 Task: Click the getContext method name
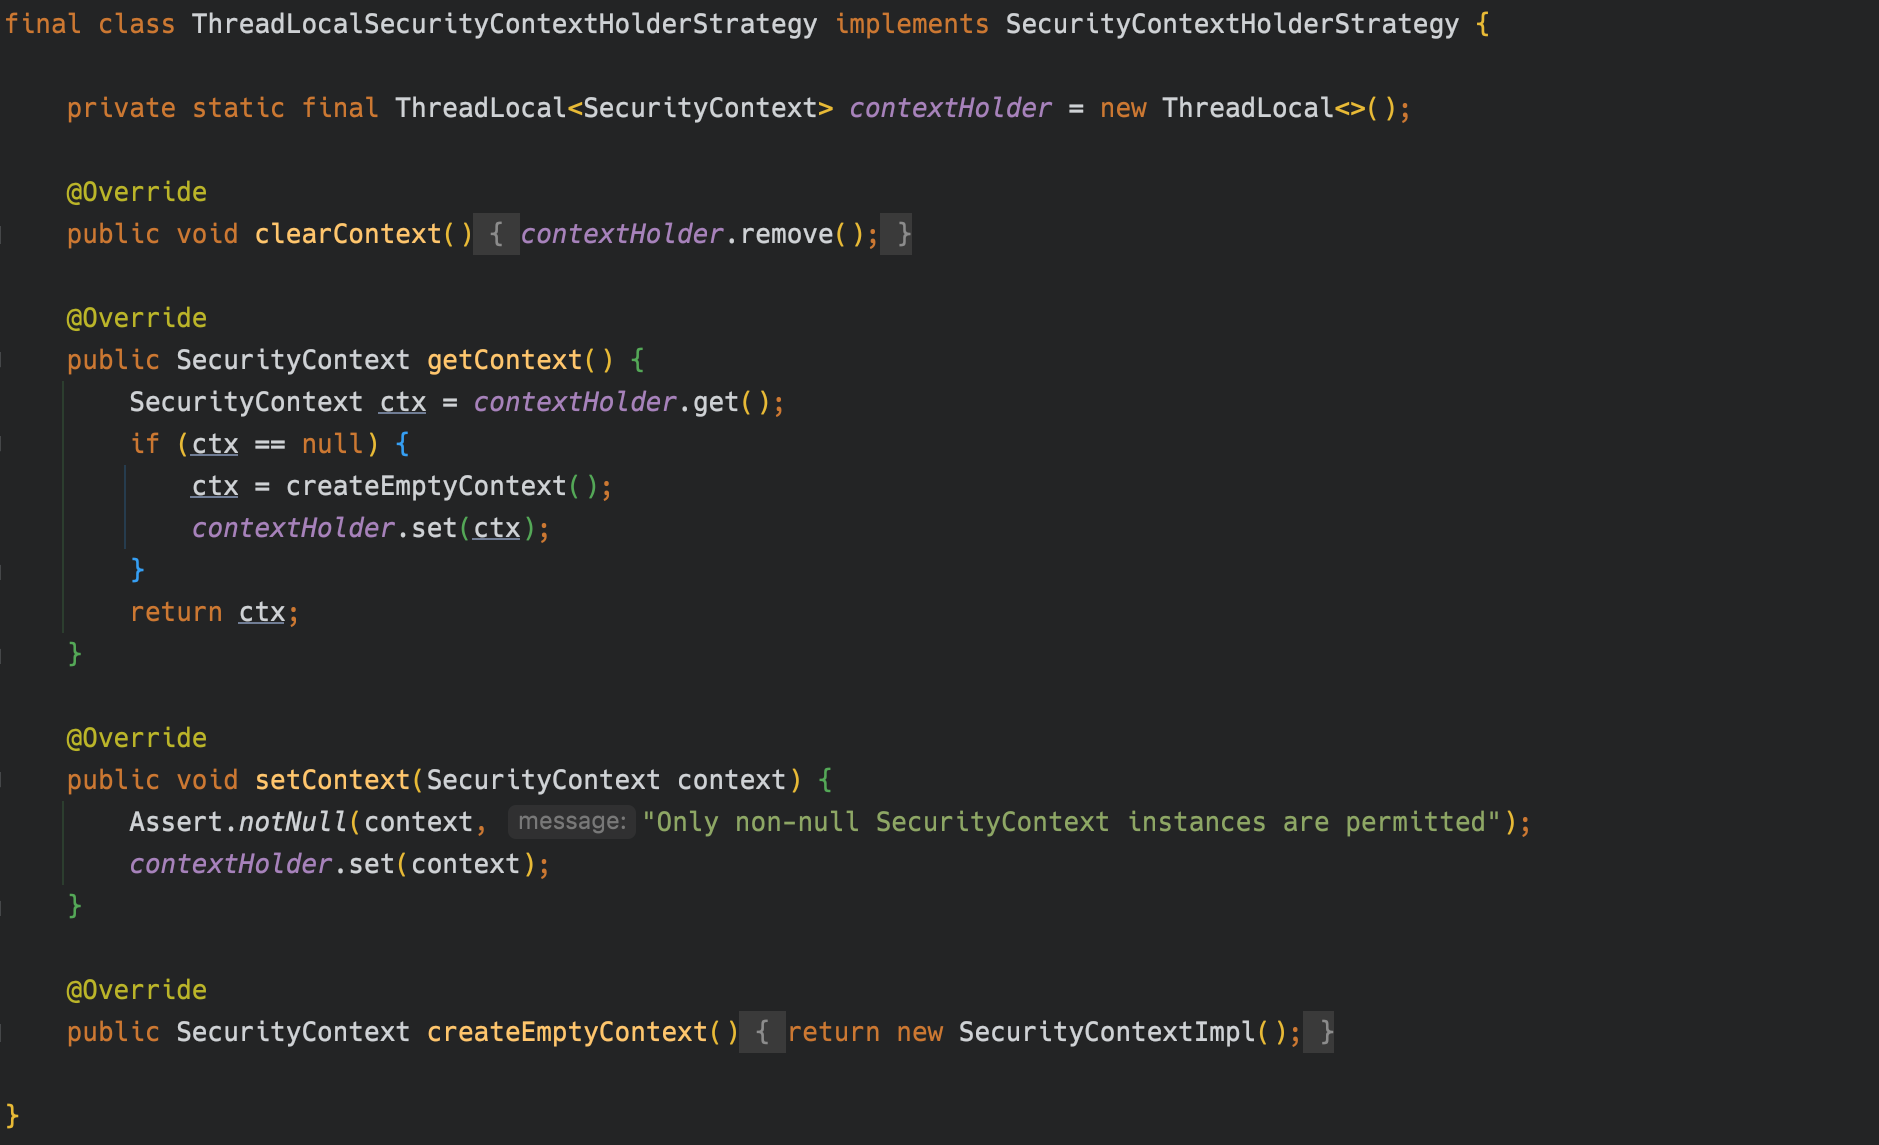(504, 360)
